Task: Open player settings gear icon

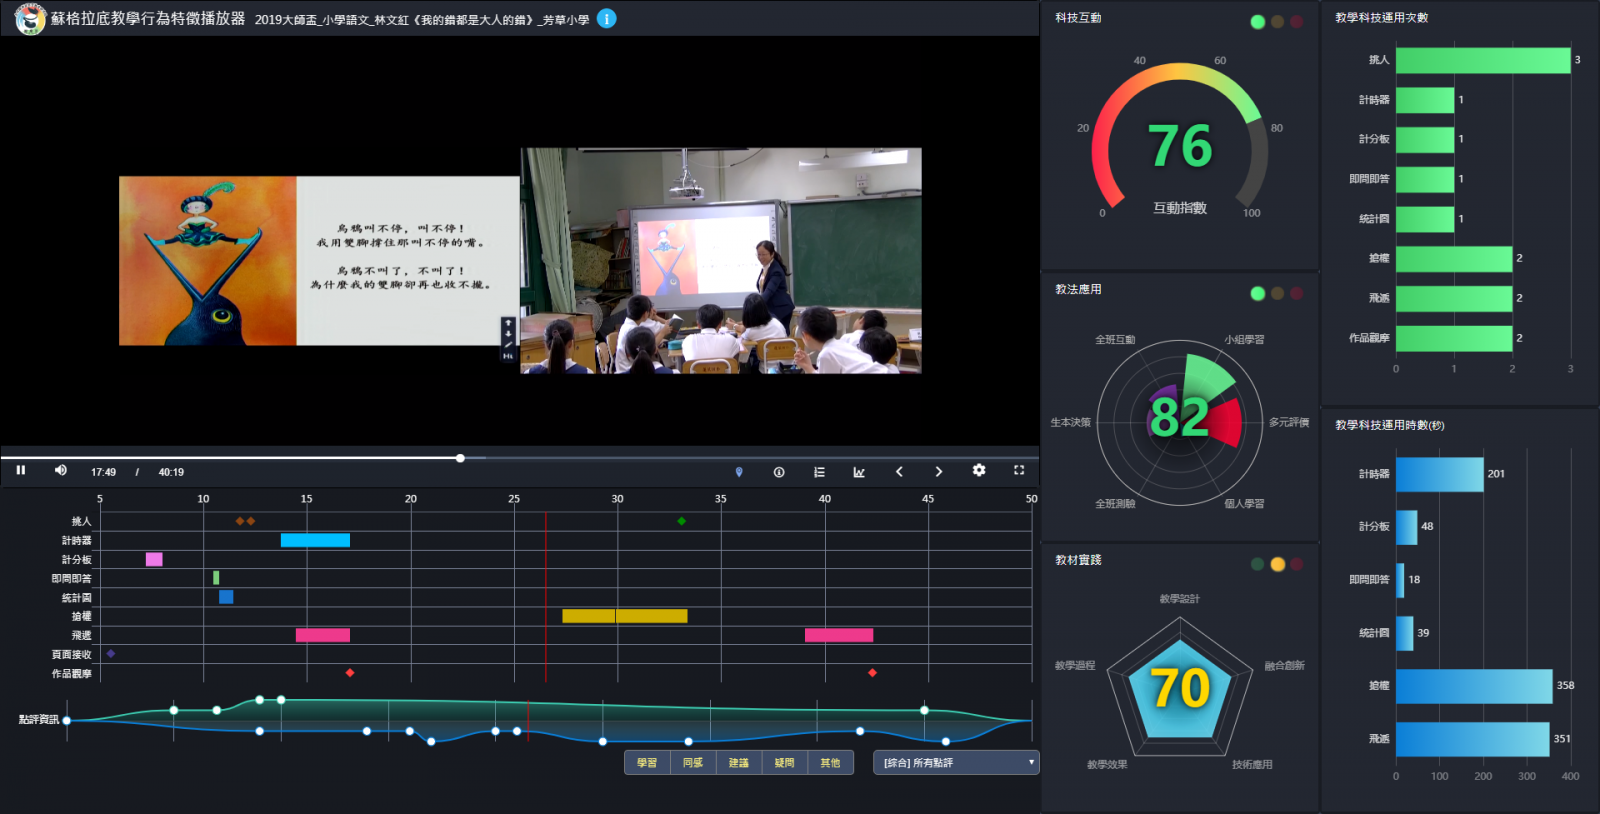Action: (979, 471)
